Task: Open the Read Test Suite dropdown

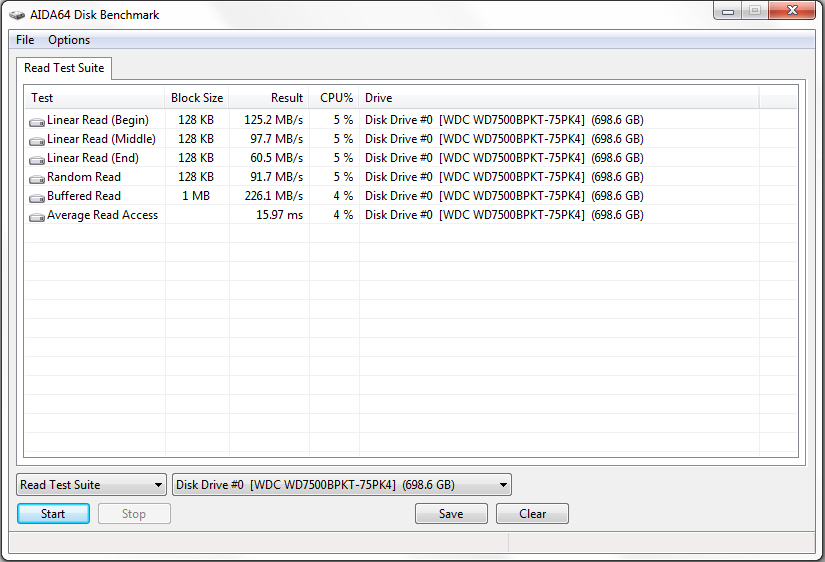Action: pos(92,485)
